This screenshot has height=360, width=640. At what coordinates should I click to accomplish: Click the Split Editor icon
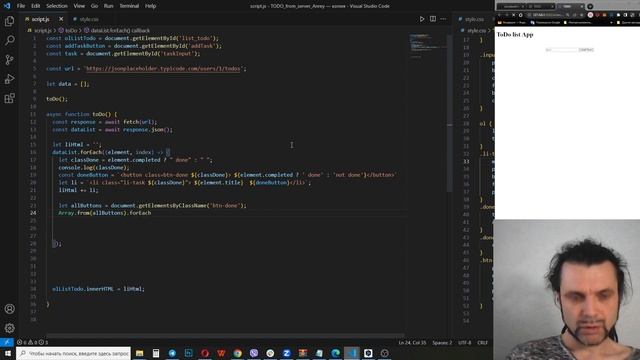(433, 19)
